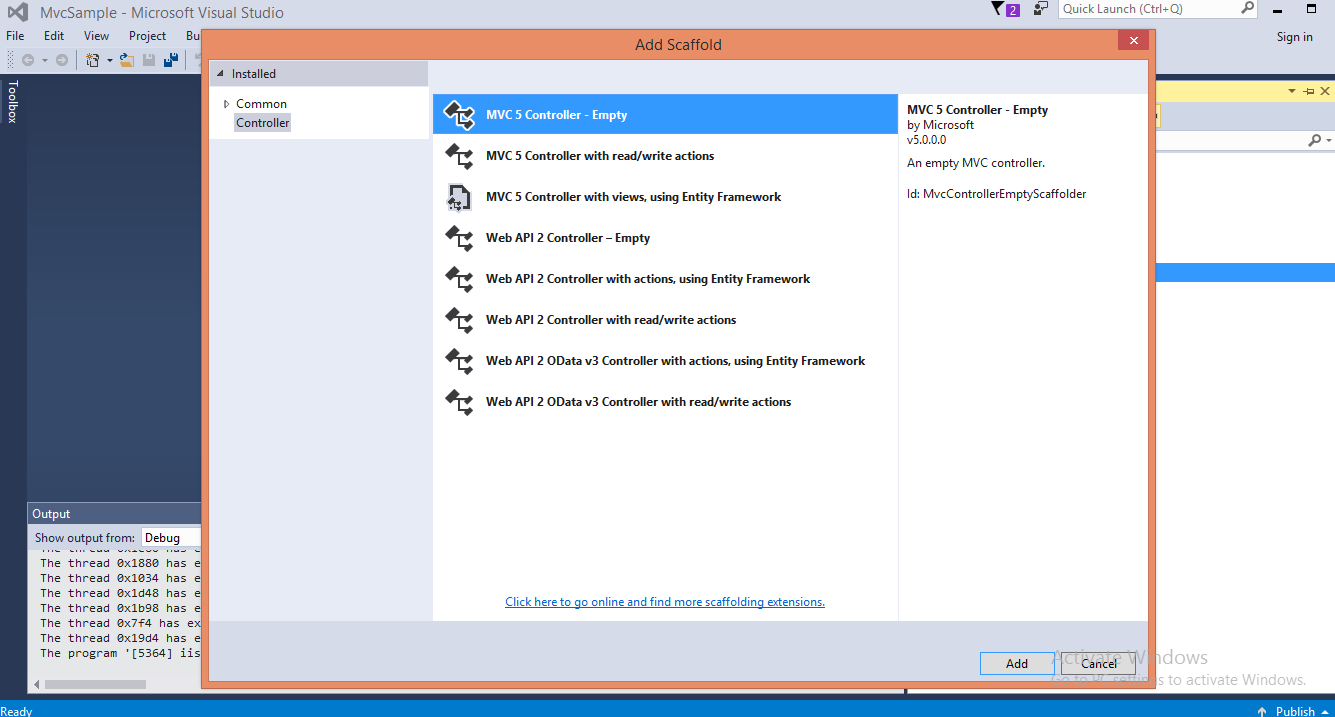Click Id: MvcControllerEmptyScaffolder text

click(996, 194)
